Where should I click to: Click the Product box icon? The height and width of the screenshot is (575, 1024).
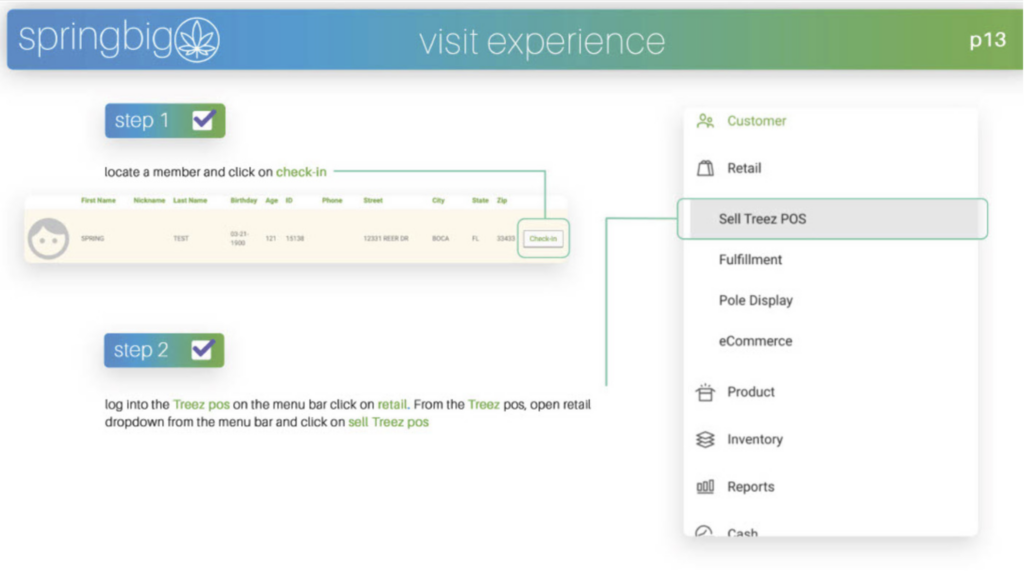click(705, 392)
